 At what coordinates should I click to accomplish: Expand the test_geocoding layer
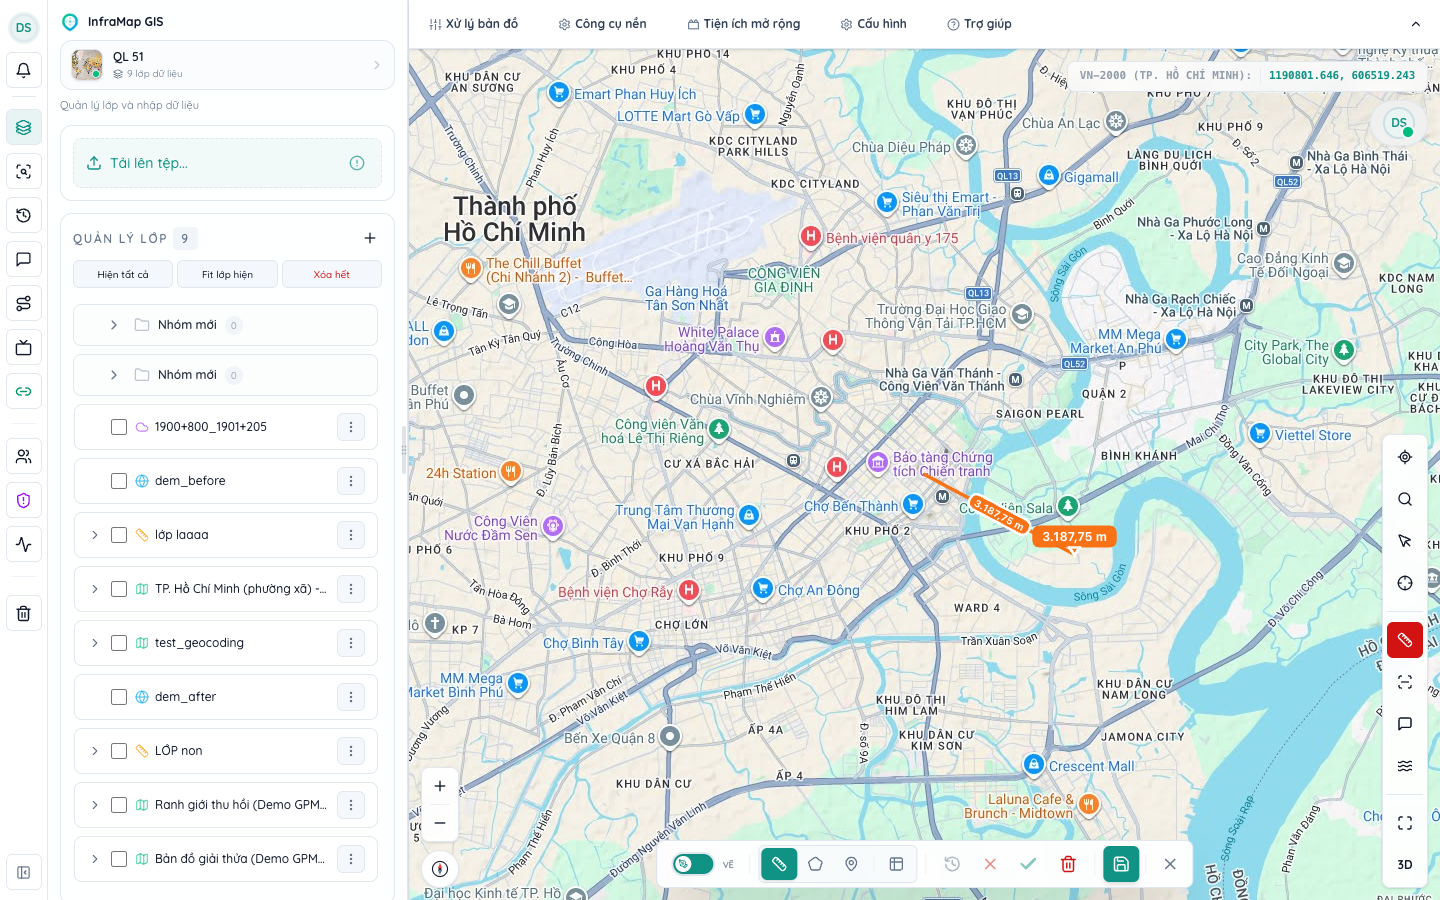click(x=95, y=643)
